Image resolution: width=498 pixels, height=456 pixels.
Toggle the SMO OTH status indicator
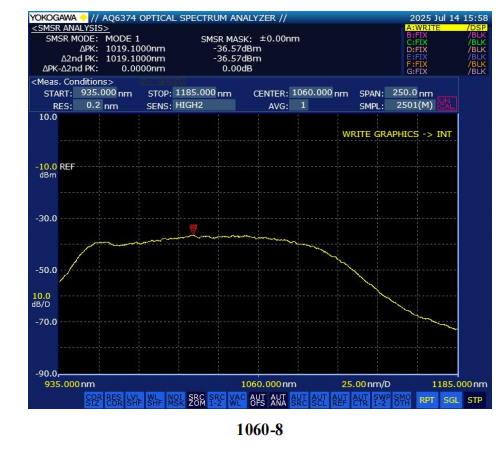pos(402,400)
